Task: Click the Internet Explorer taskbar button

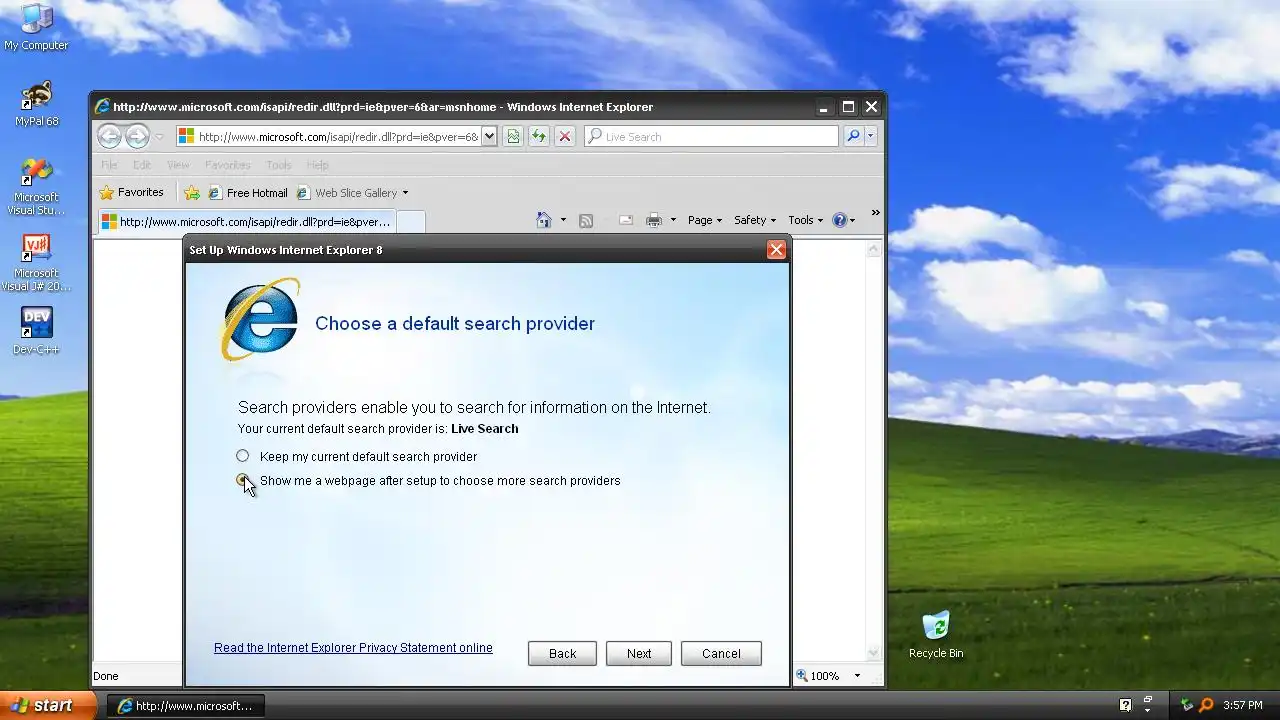Action: tap(186, 706)
